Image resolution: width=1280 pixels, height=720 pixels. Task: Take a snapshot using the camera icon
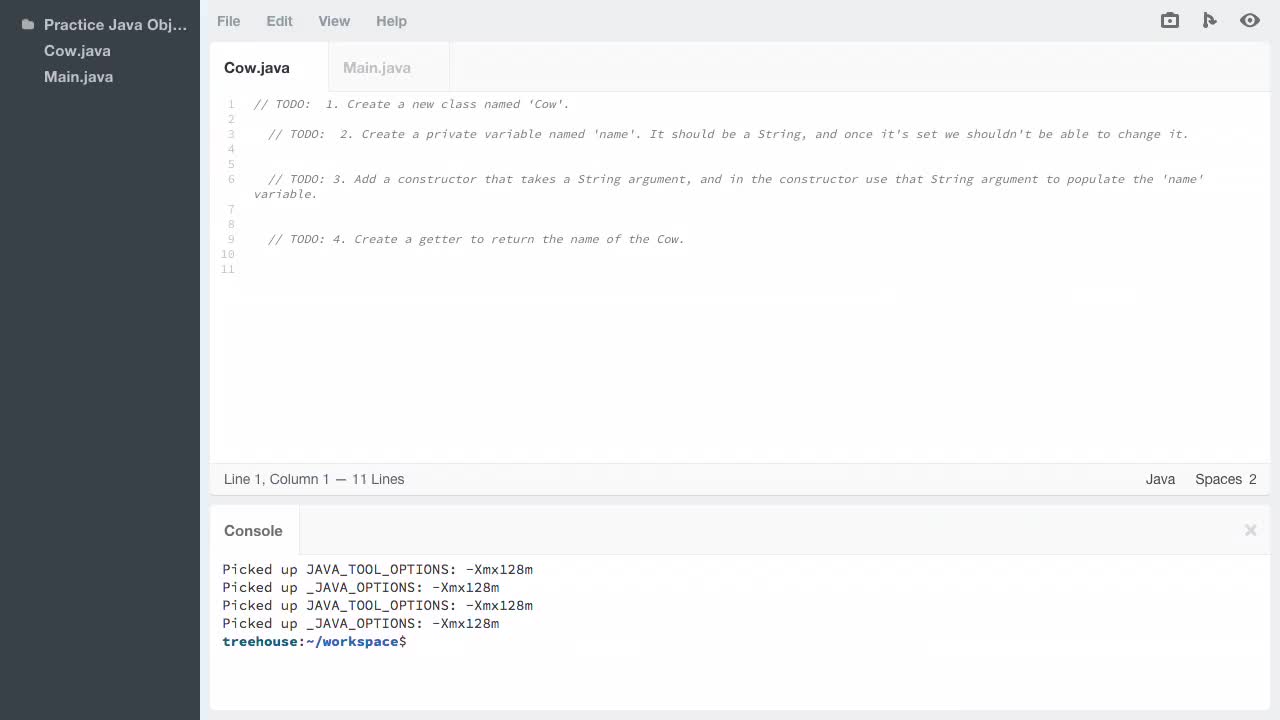click(1169, 20)
